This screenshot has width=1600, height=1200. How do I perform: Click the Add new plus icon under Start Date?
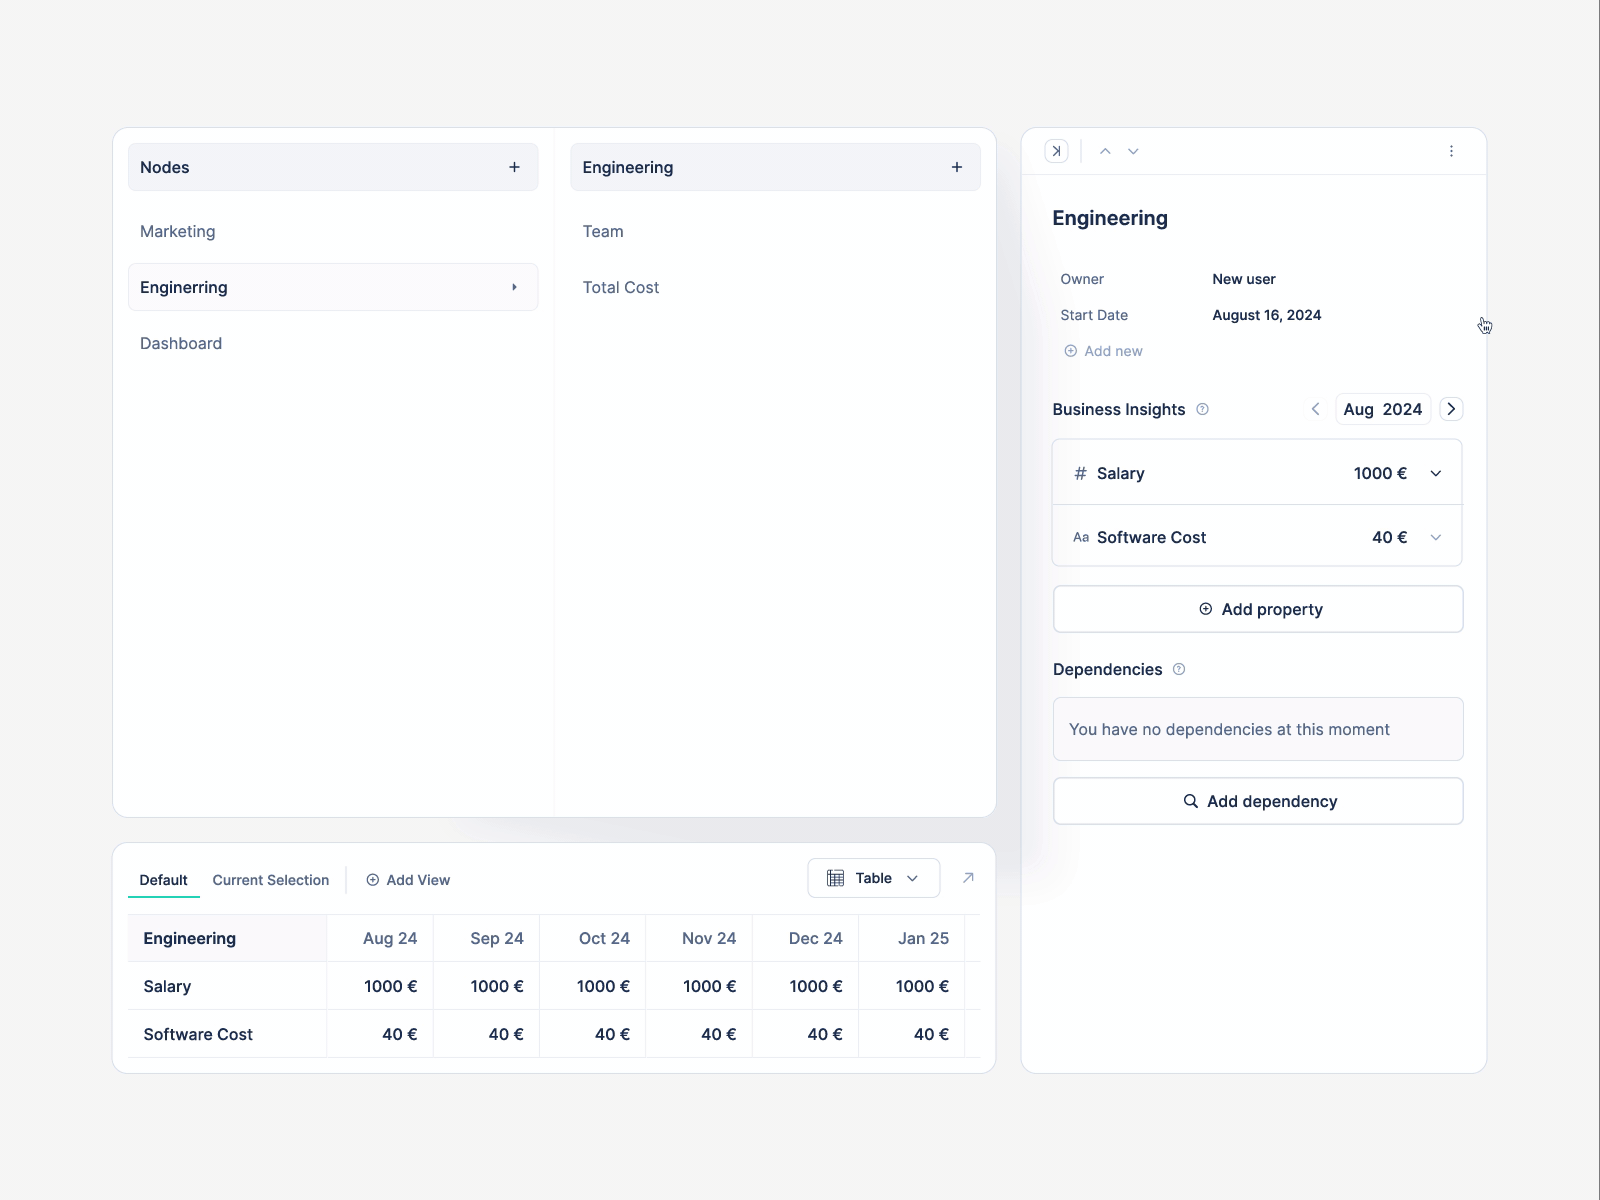tap(1069, 351)
